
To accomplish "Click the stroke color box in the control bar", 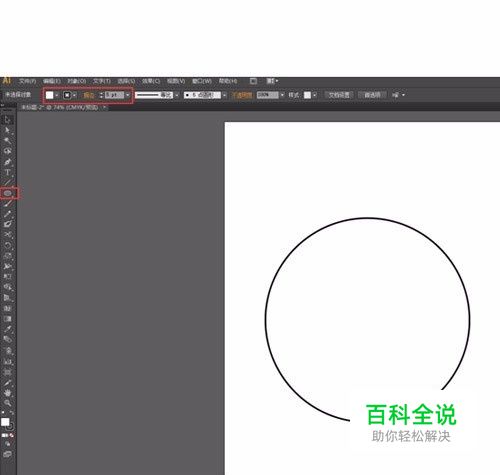I will pos(67,95).
